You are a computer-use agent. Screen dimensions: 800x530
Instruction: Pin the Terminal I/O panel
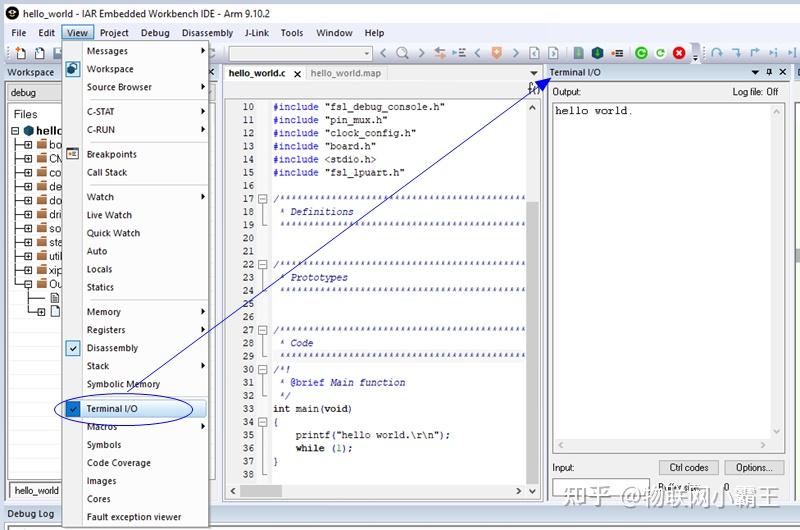769,72
